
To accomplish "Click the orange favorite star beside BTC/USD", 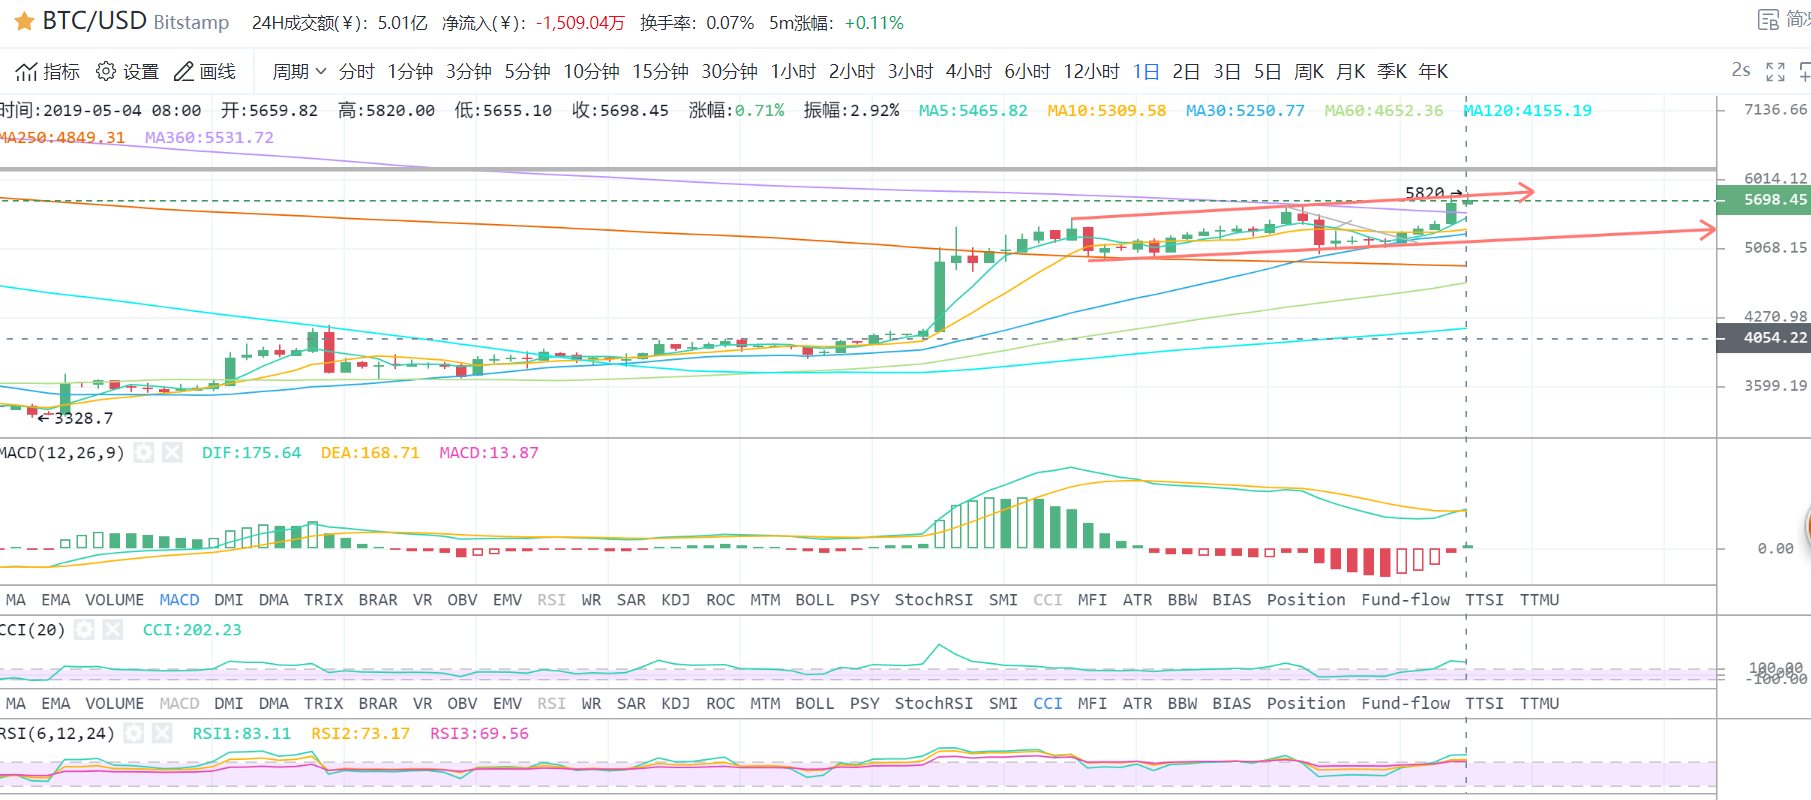I will click(25, 21).
